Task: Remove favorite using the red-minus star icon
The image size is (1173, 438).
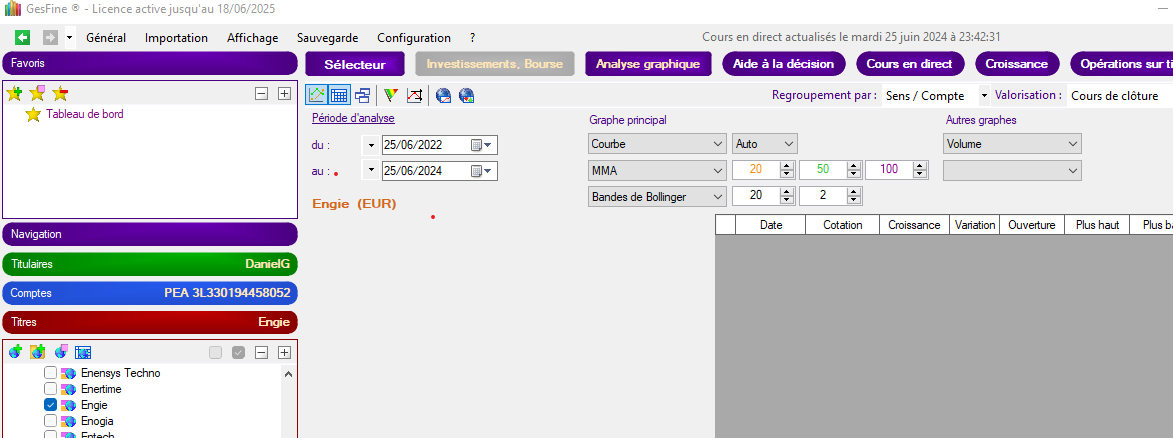Action: pos(60,94)
